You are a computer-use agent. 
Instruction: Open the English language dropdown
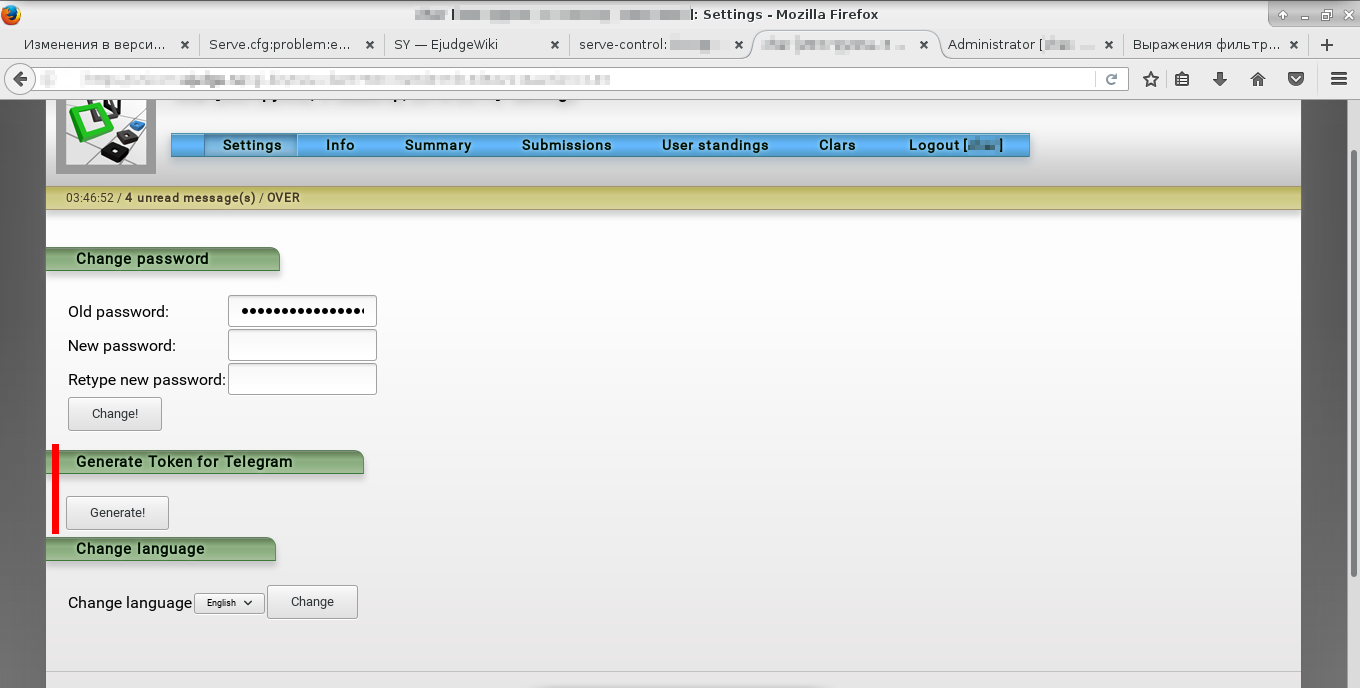click(229, 603)
